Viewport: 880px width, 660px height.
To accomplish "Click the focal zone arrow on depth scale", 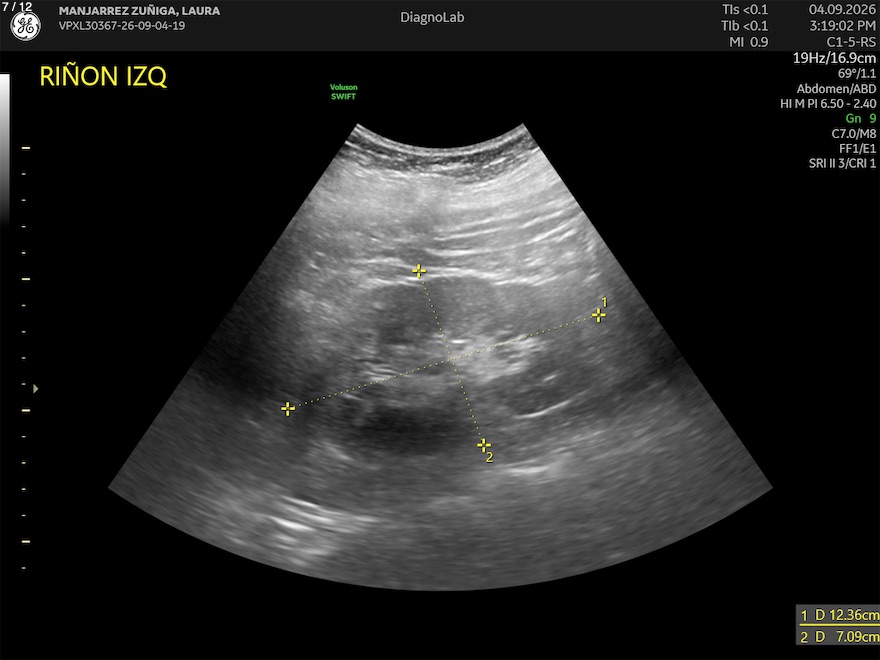I will coord(35,388).
